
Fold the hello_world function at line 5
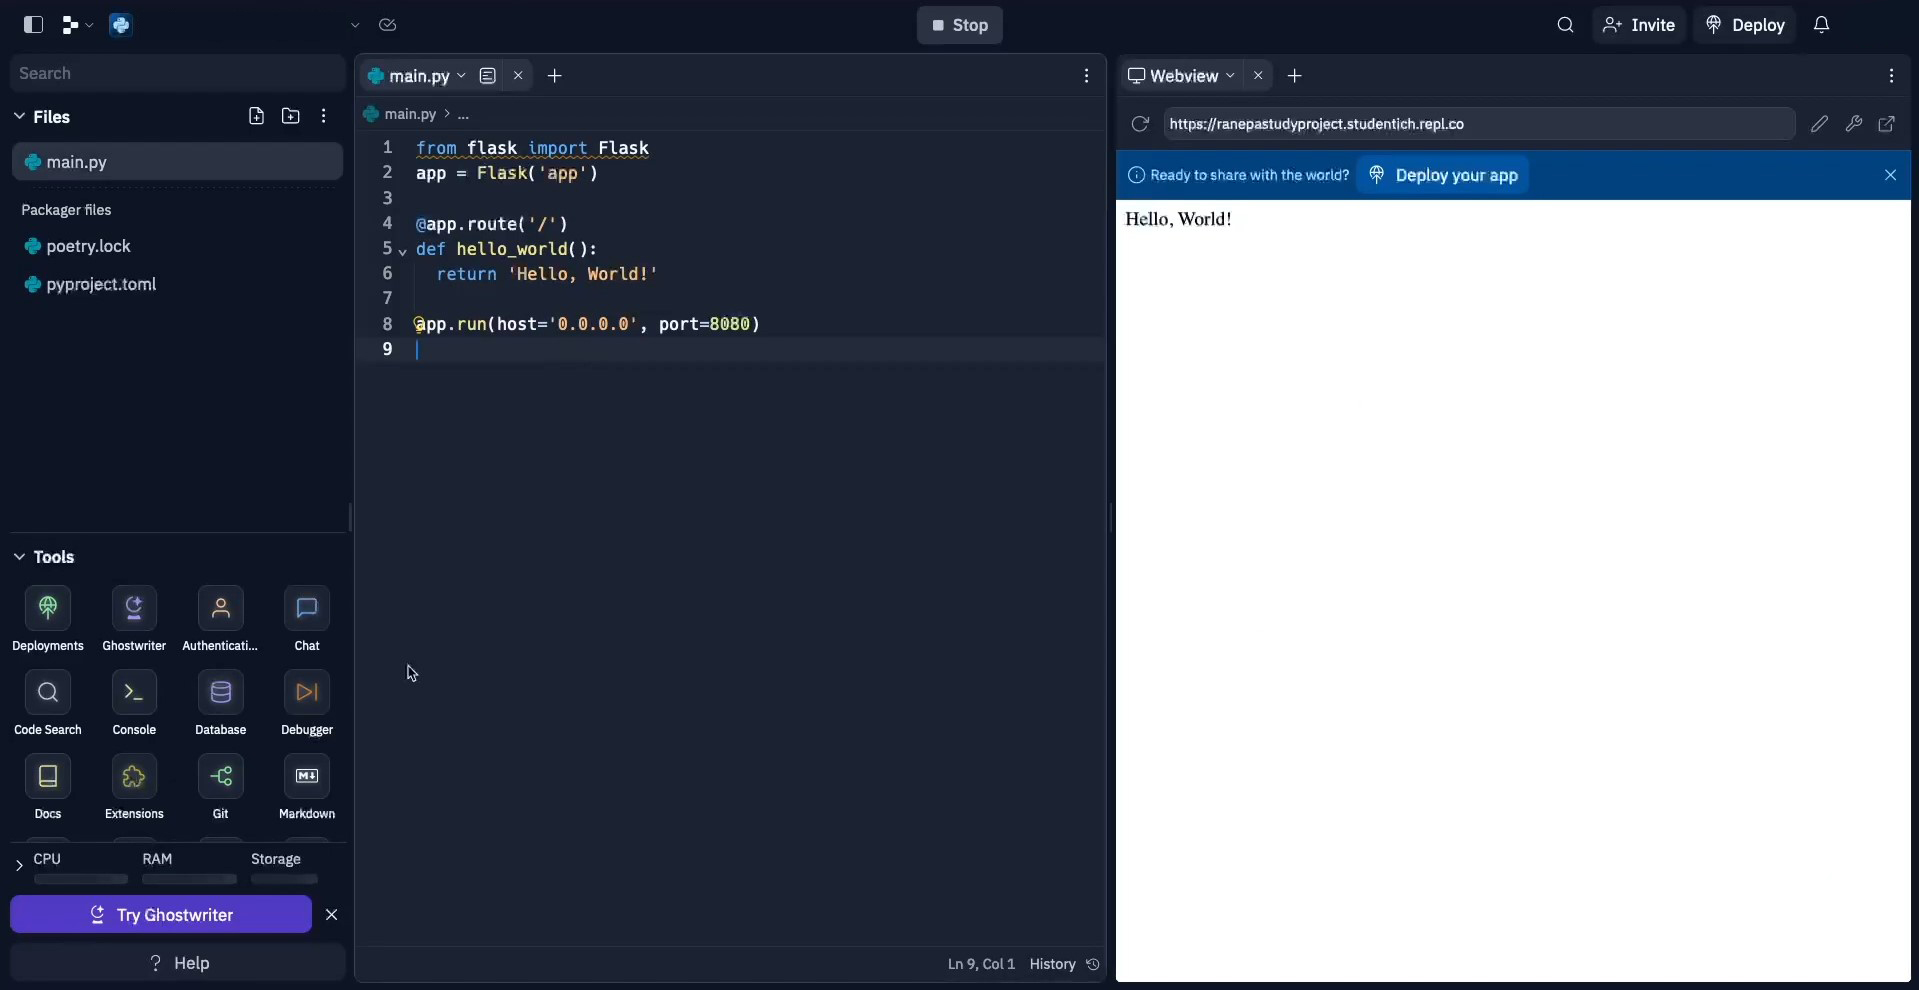[403, 251]
